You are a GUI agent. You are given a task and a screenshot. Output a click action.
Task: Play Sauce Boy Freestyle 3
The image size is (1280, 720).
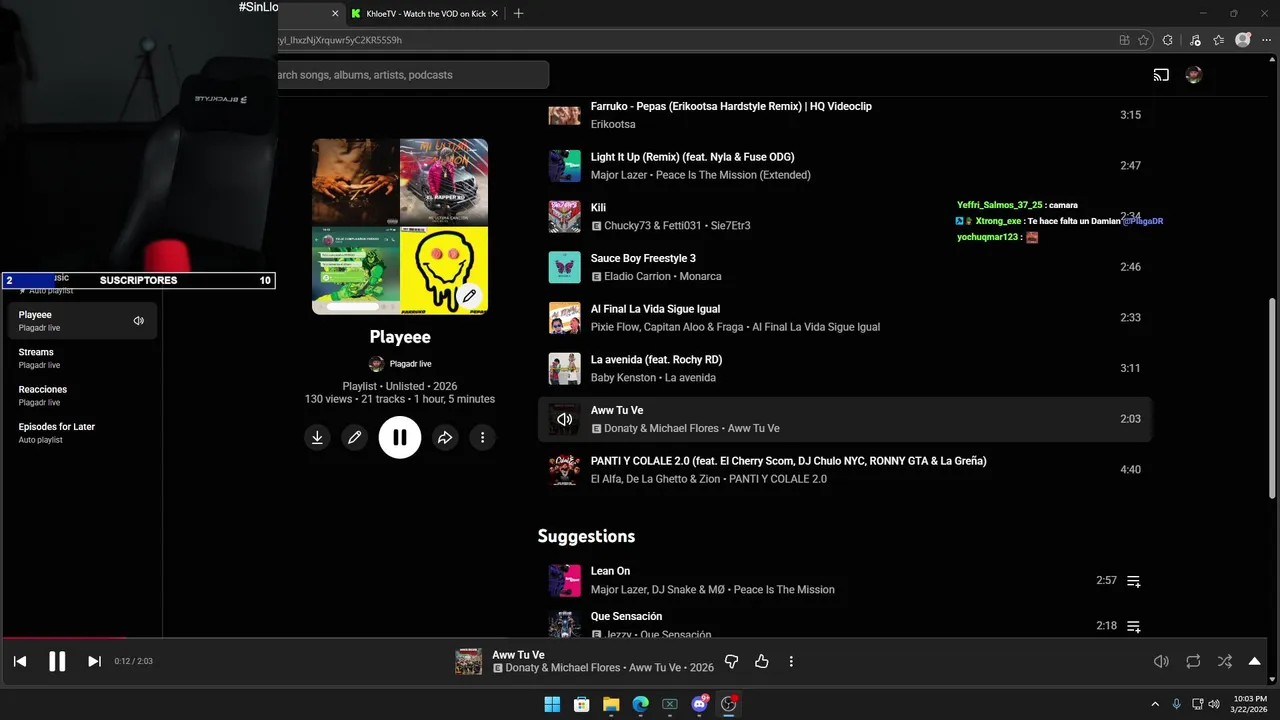point(643,258)
